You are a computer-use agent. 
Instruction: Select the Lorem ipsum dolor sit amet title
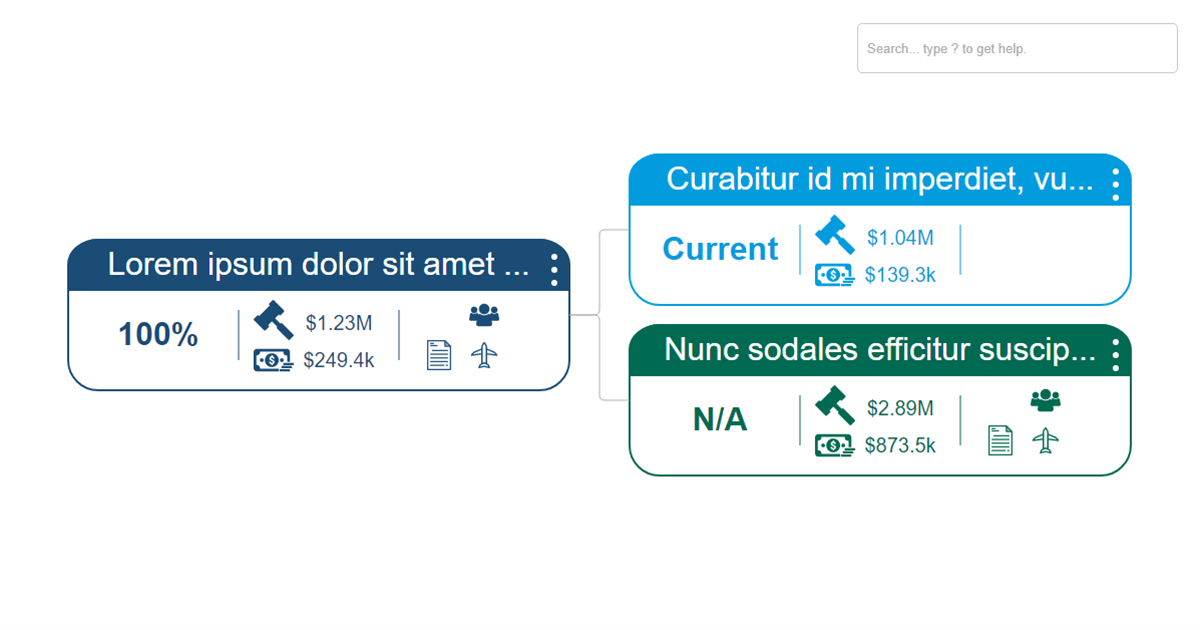[318, 265]
